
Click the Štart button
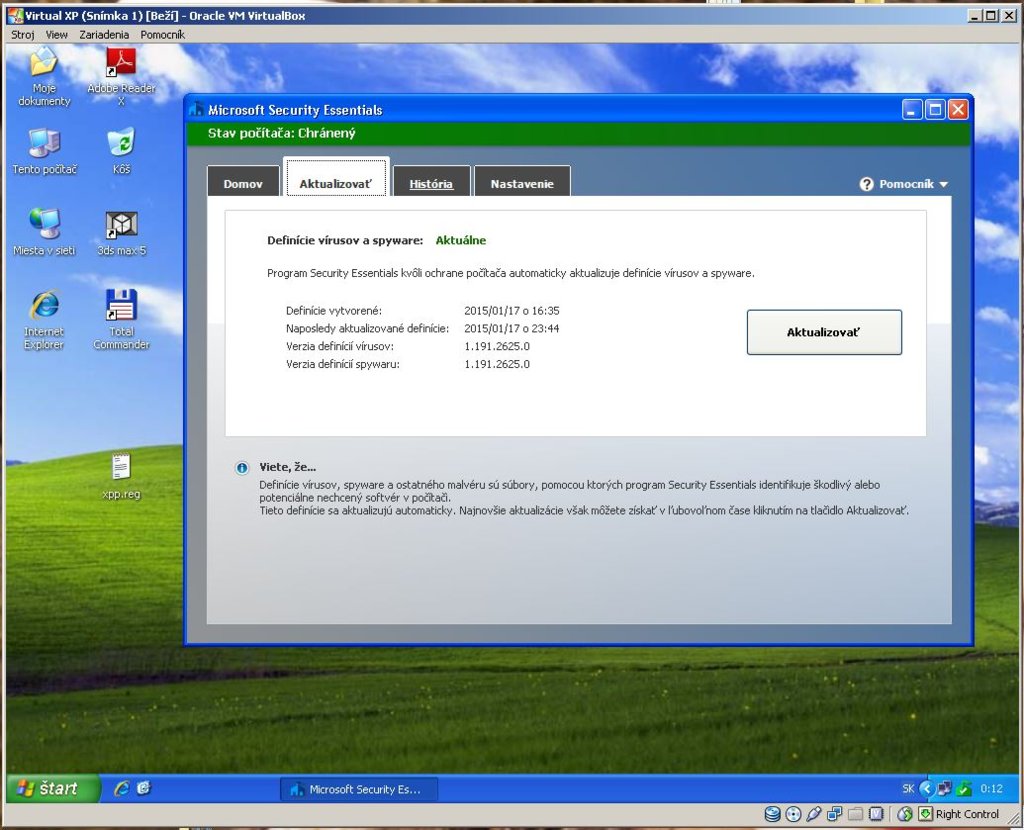click(54, 788)
